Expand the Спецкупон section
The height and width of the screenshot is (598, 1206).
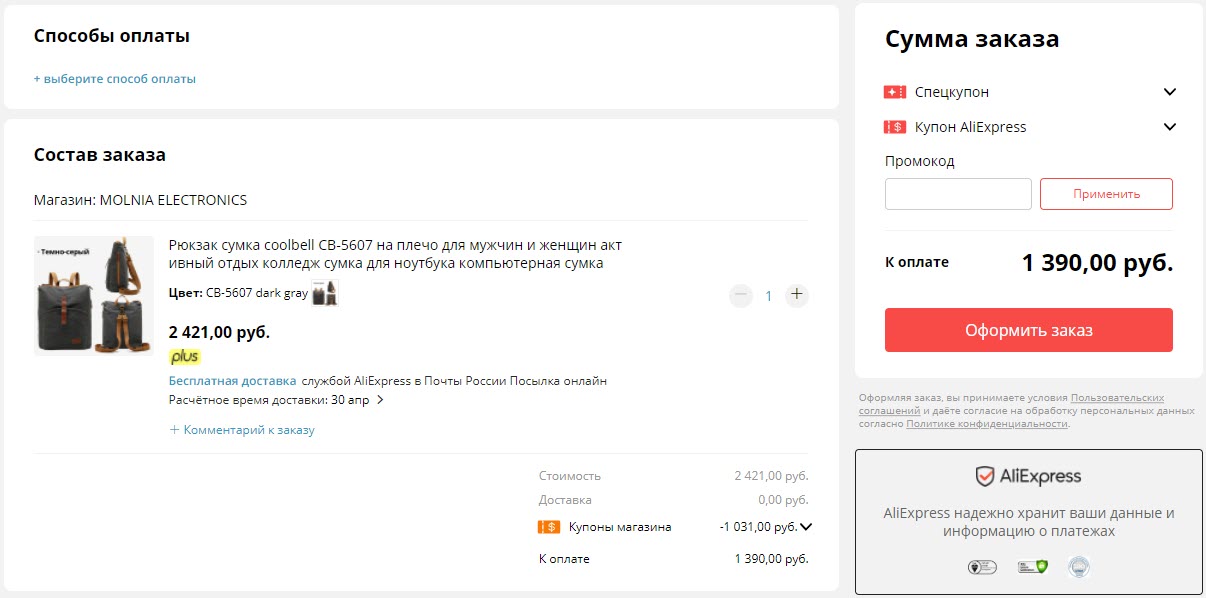(1170, 91)
